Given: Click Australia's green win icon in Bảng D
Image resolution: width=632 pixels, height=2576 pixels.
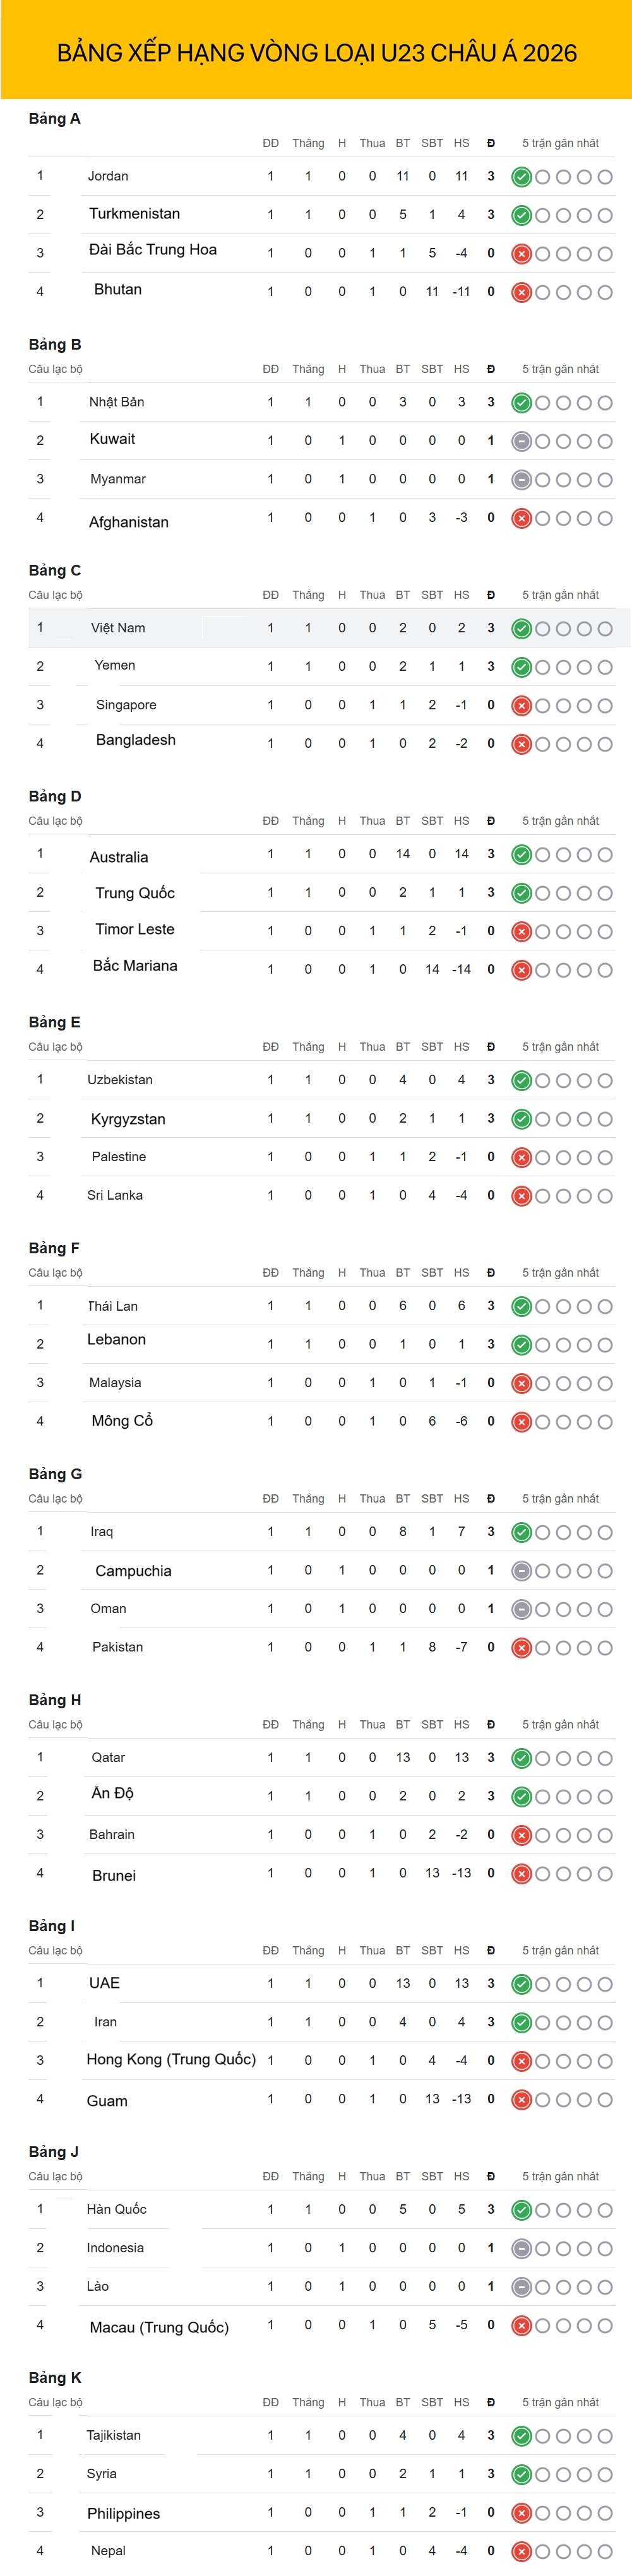Looking at the screenshot, I should point(521,855).
